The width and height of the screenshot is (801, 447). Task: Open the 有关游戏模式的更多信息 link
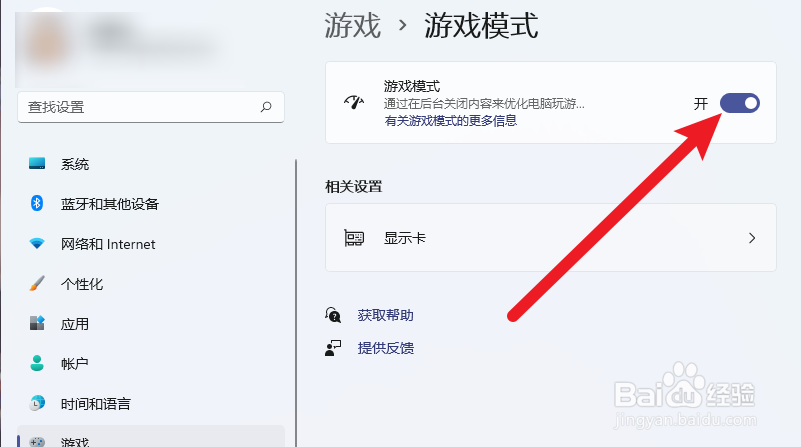[451, 121]
